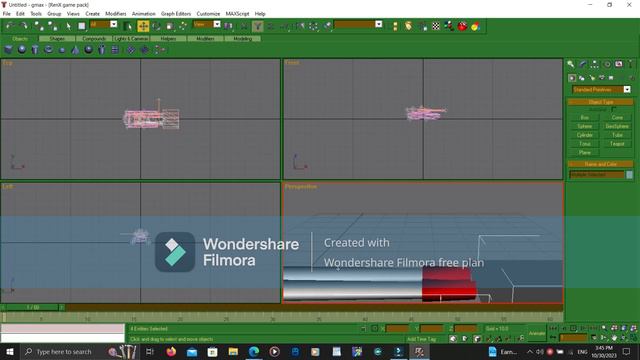Open the Graph Editors menu
This screenshot has width=640, height=360.
[x=176, y=13]
